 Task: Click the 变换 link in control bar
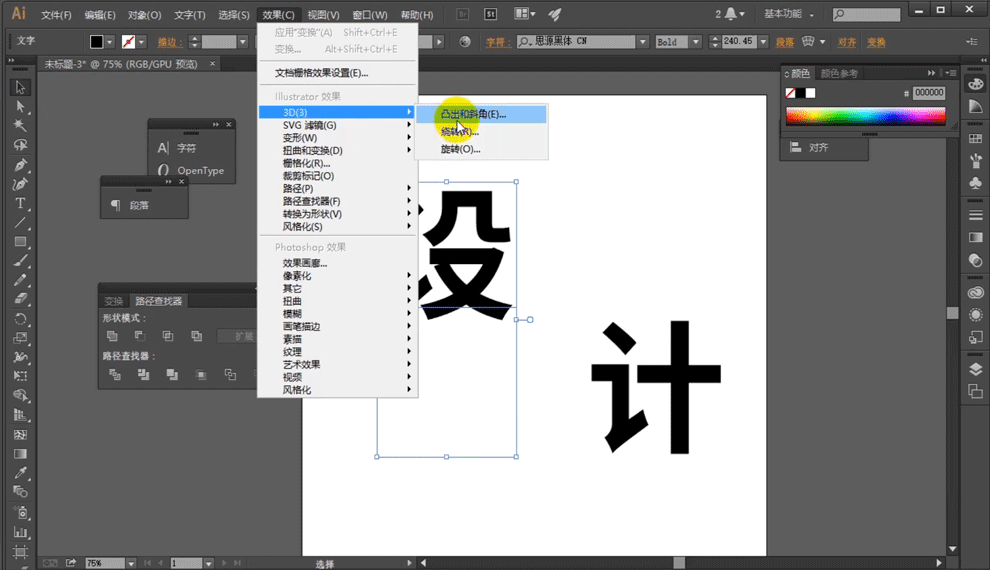click(x=876, y=42)
